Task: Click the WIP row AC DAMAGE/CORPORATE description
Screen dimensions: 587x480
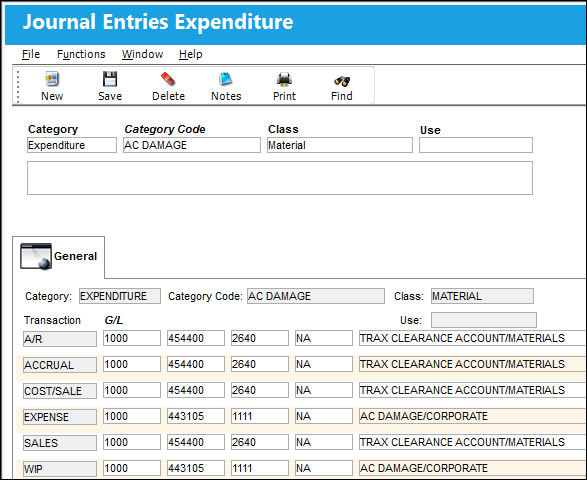Action: [472, 468]
